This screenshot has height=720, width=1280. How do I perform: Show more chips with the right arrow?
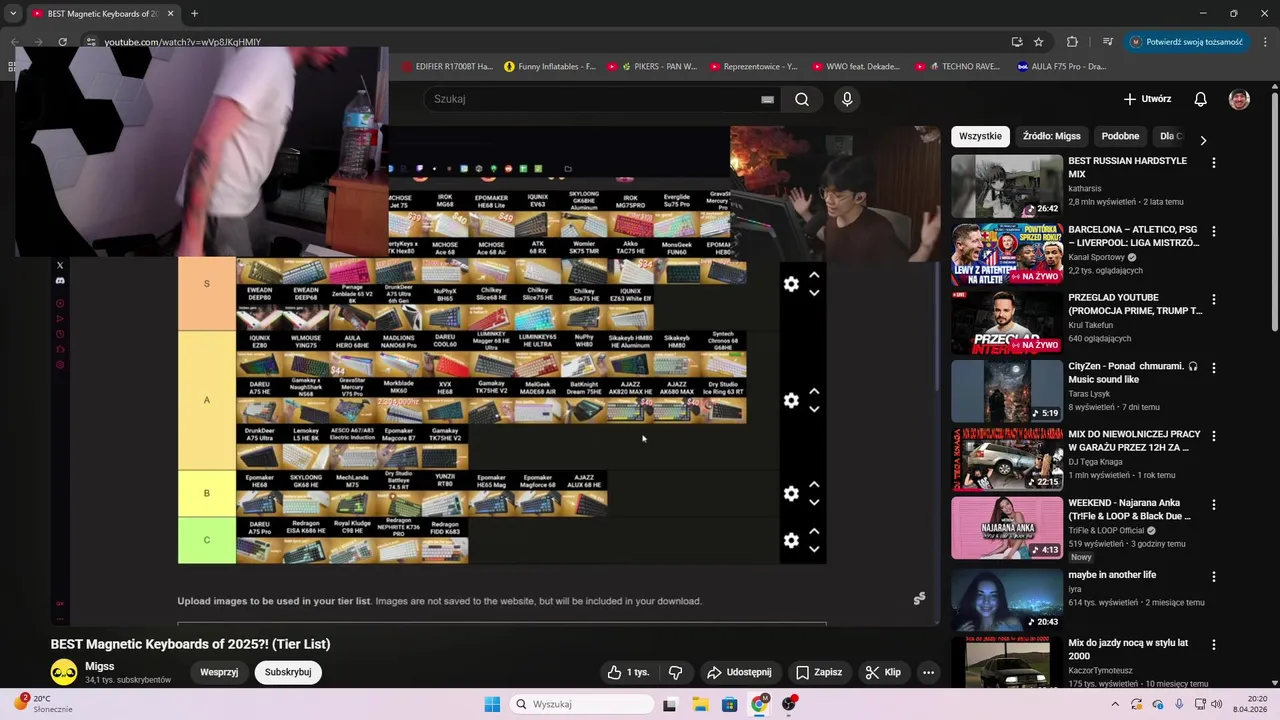click(1203, 140)
